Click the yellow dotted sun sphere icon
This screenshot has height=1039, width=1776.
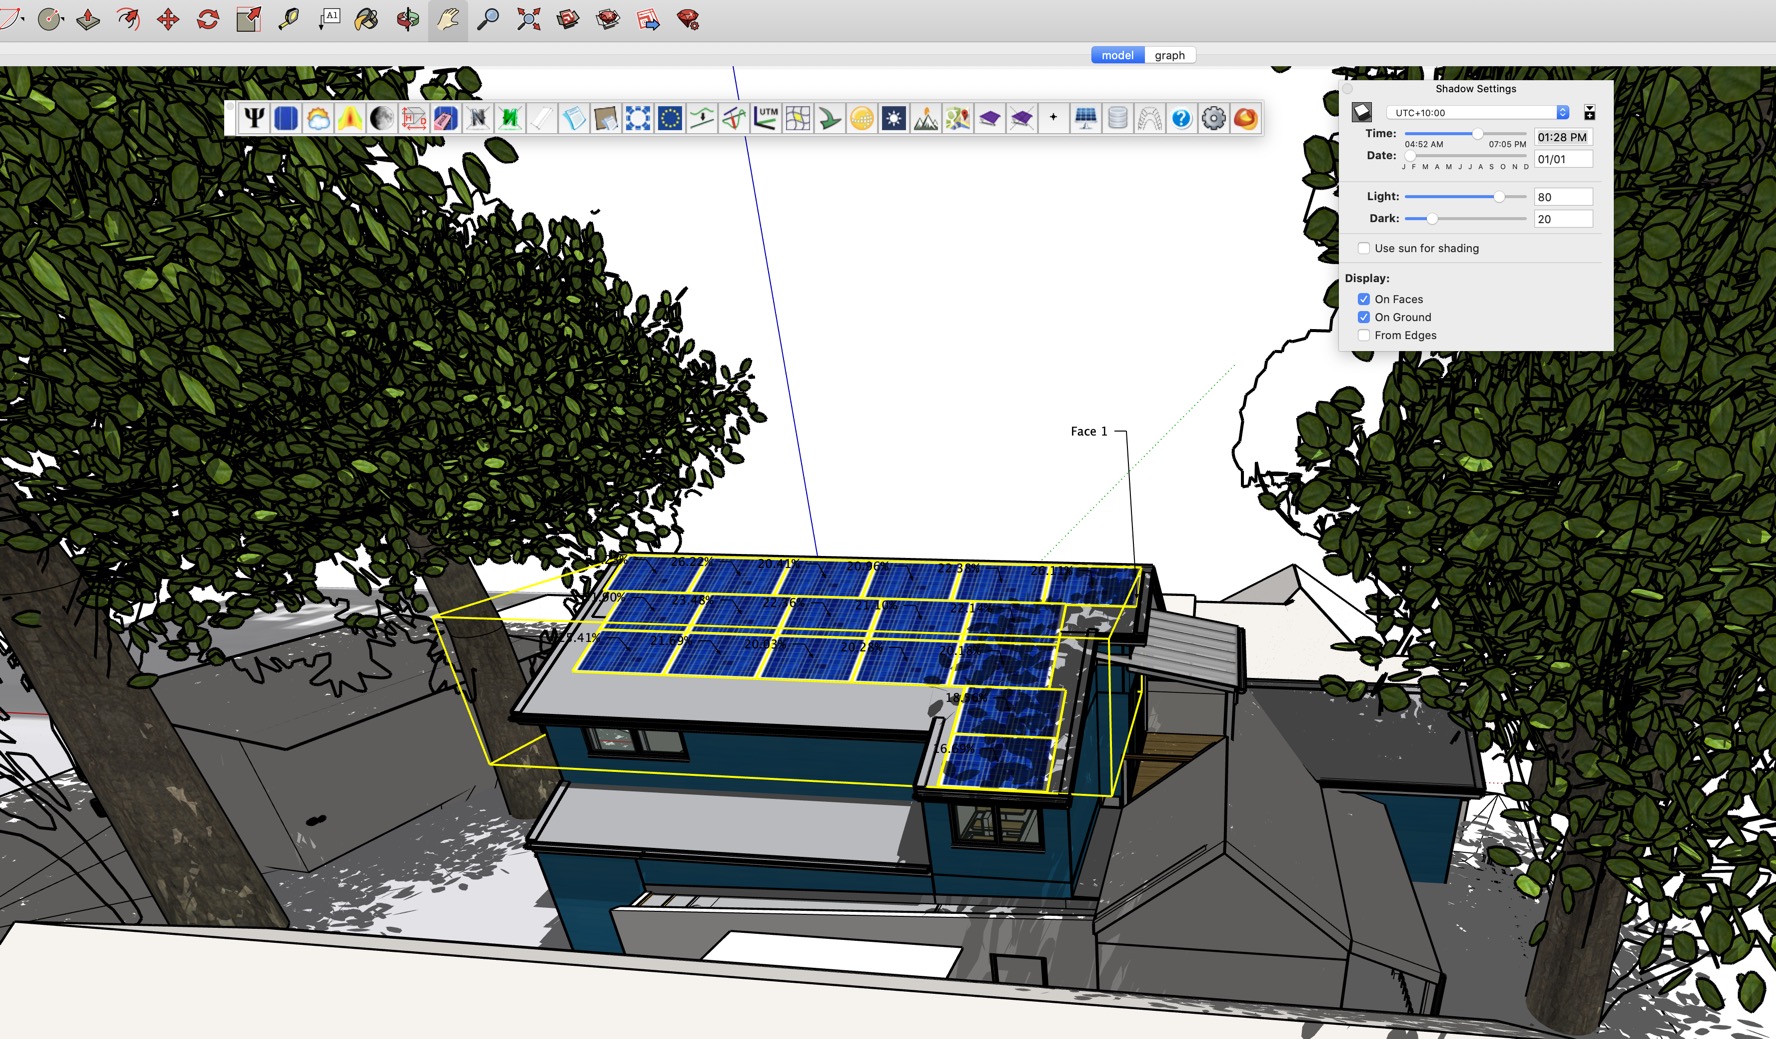click(862, 118)
